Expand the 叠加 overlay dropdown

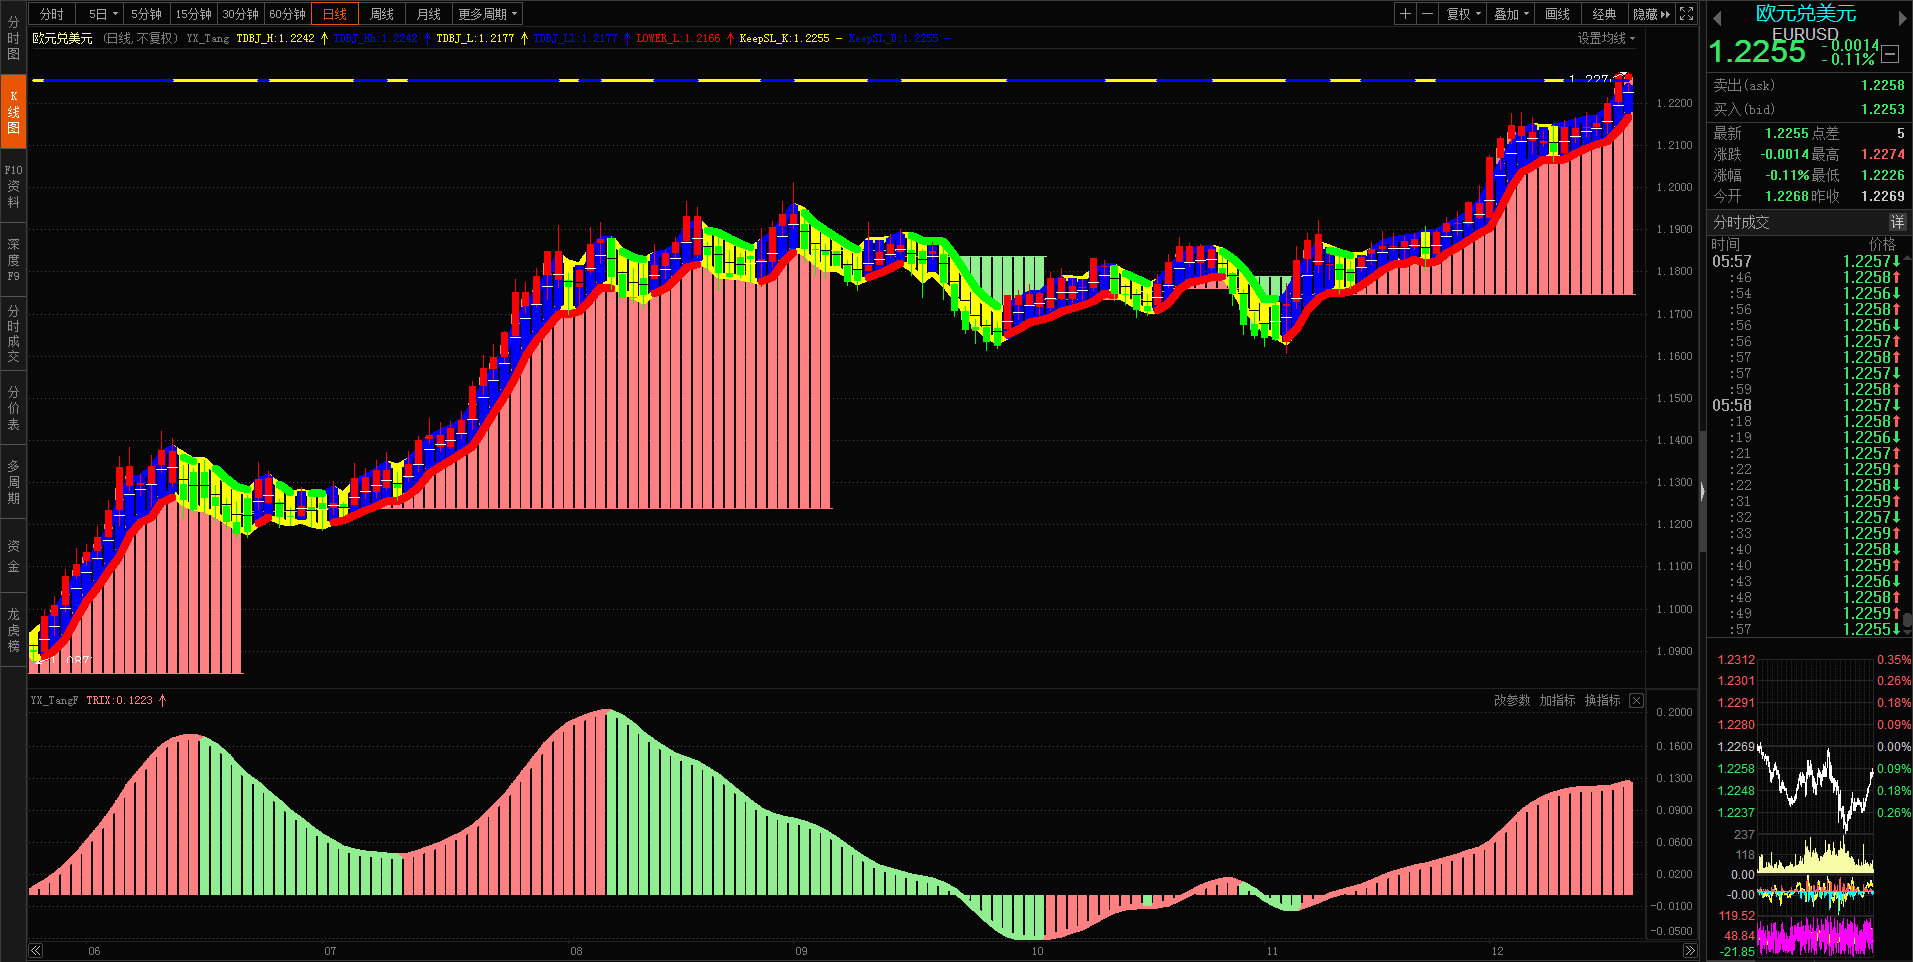[1511, 14]
